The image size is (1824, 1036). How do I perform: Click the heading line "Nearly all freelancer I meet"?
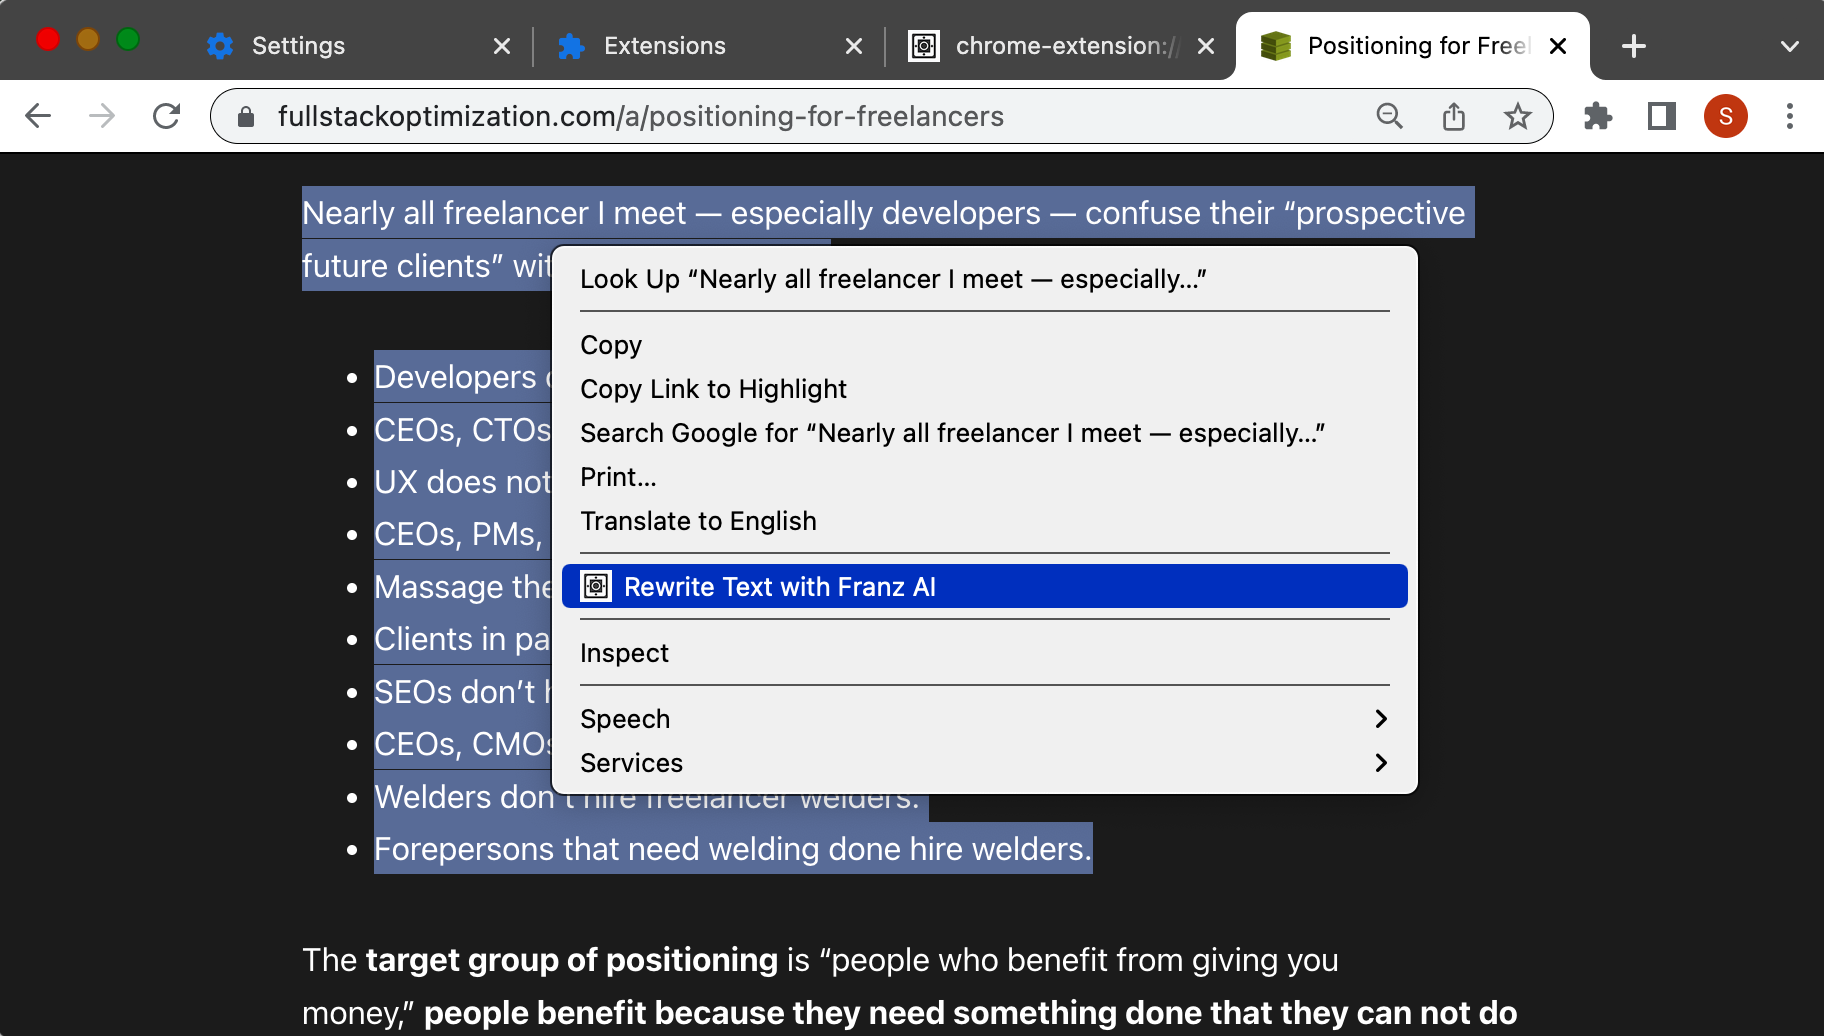click(494, 213)
